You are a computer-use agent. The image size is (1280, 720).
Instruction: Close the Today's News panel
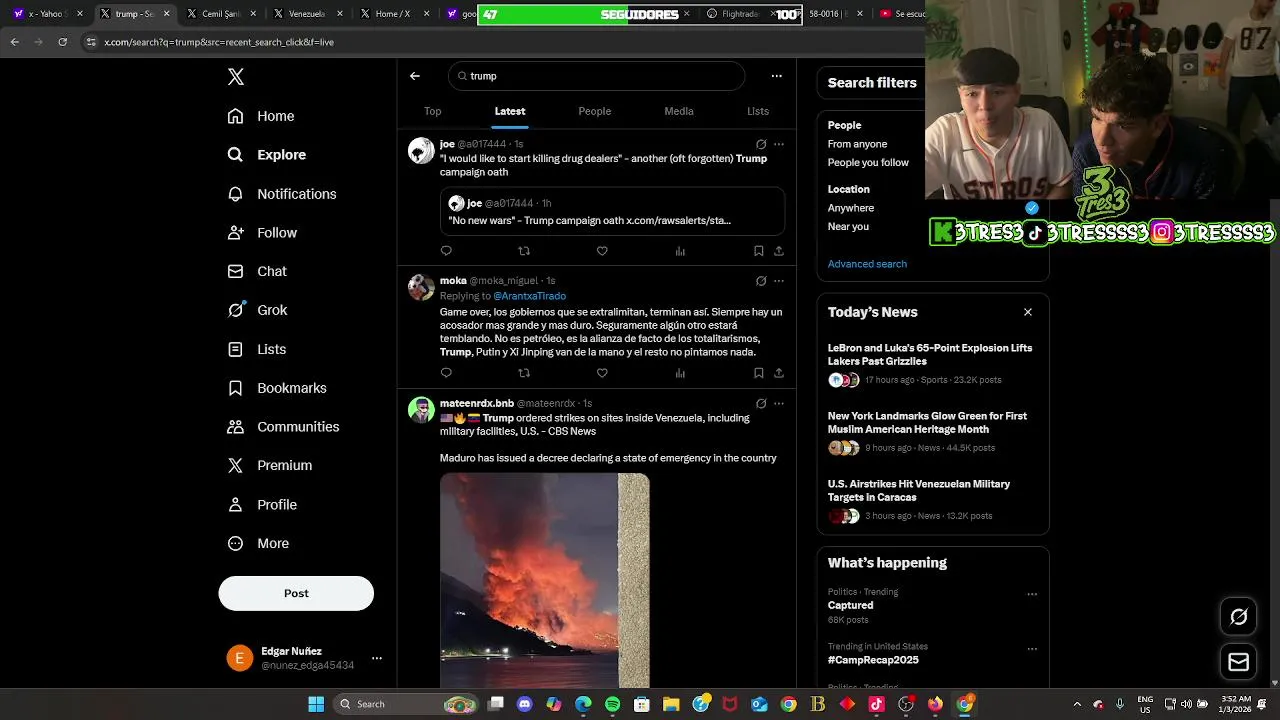tap(1028, 312)
